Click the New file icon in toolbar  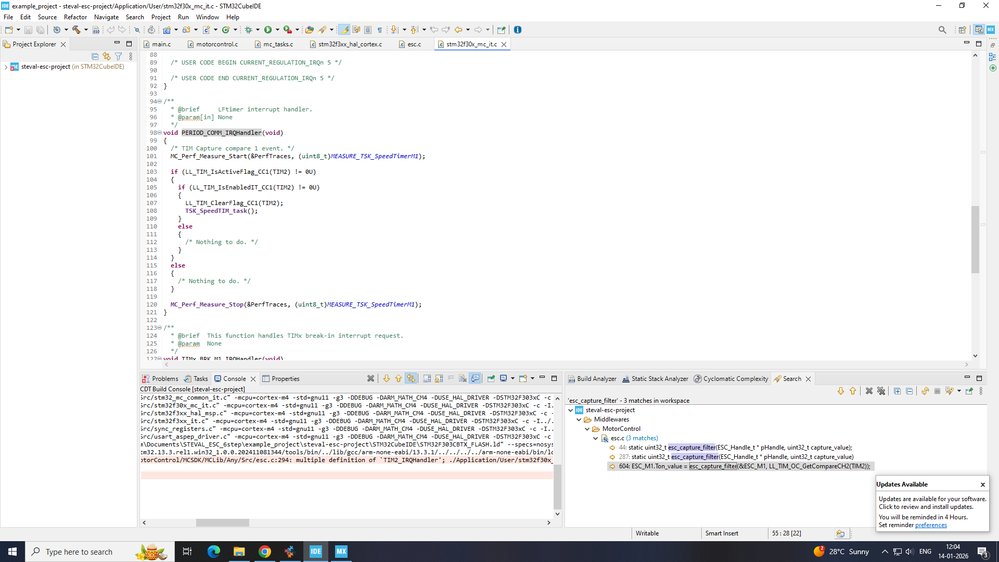8,29
